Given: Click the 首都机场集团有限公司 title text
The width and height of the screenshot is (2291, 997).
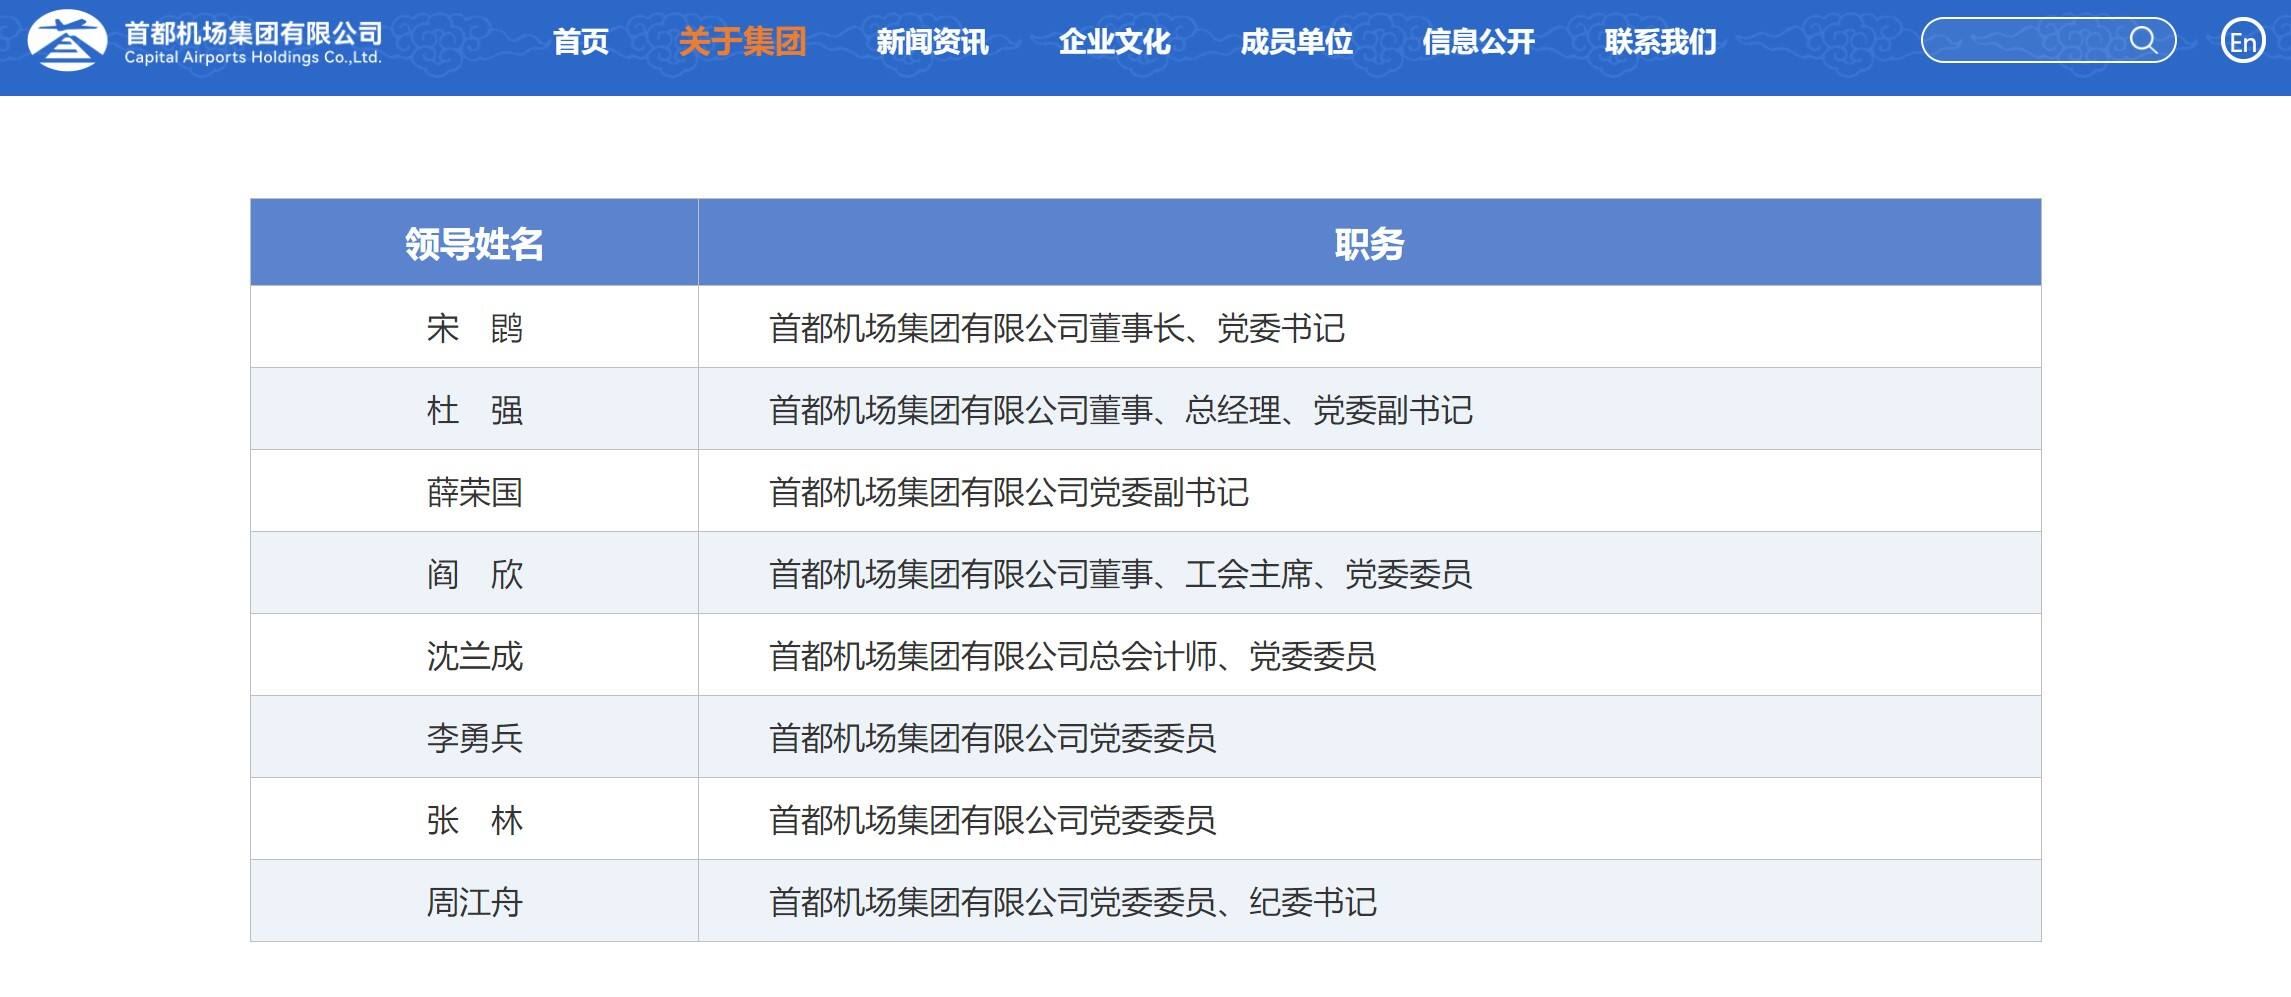Looking at the screenshot, I should [x=253, y=33].
